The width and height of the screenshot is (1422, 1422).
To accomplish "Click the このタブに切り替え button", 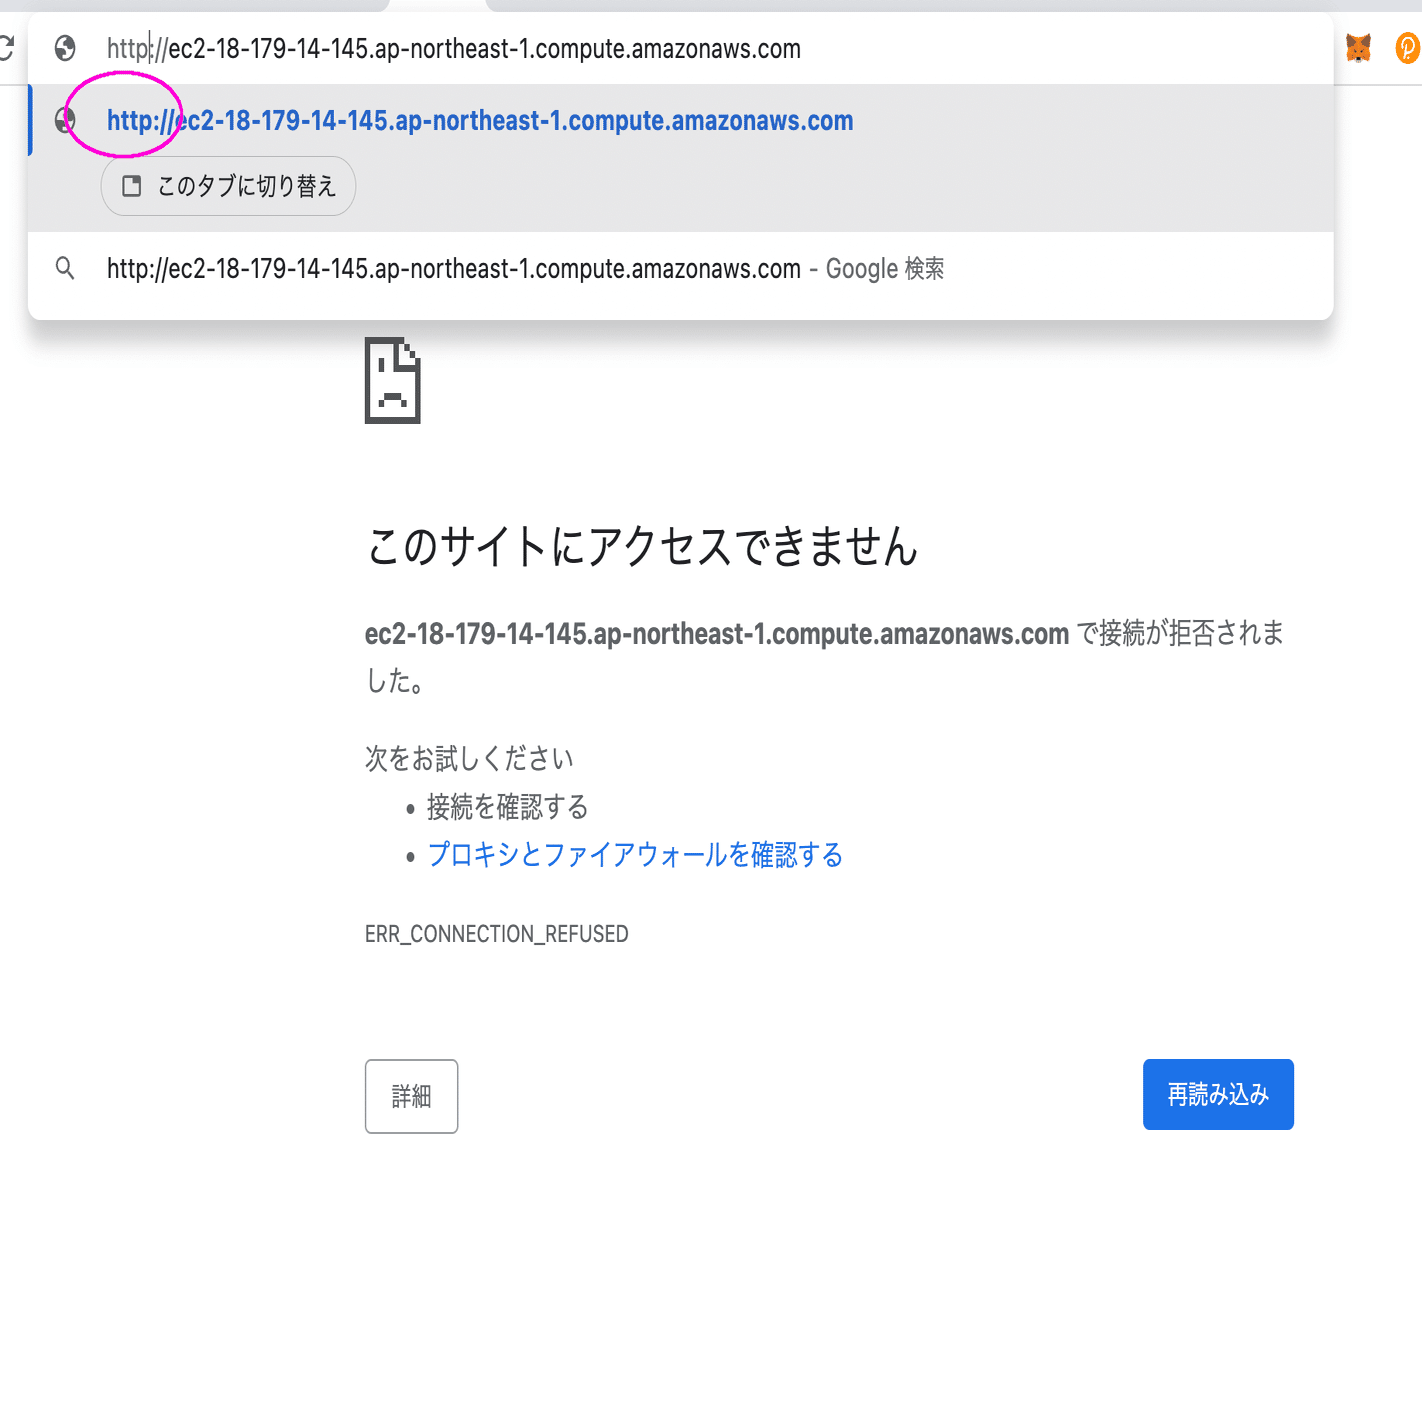I will 228,186.
